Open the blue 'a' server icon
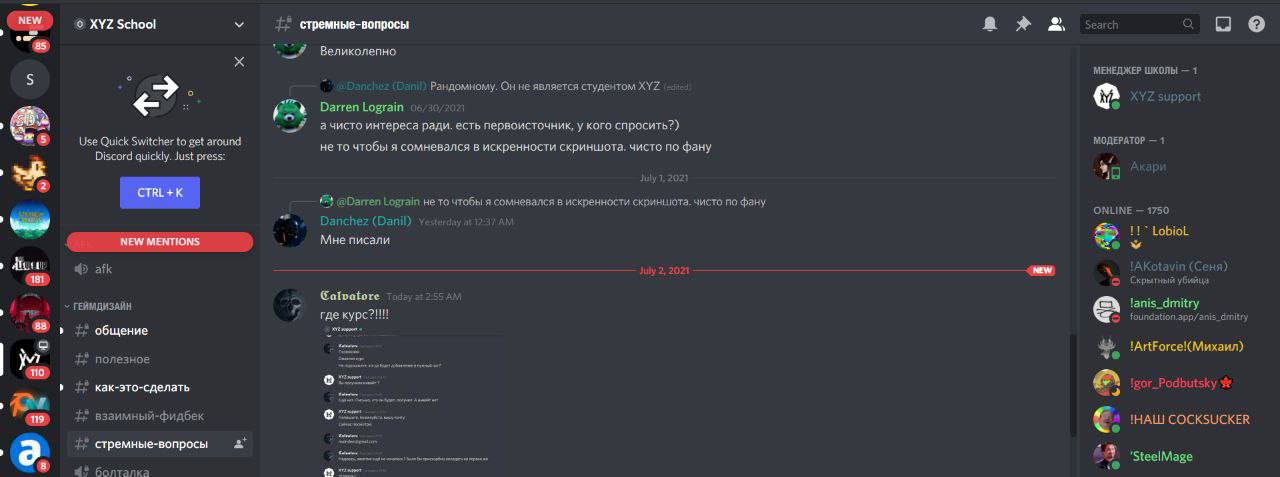 (30, 453)
